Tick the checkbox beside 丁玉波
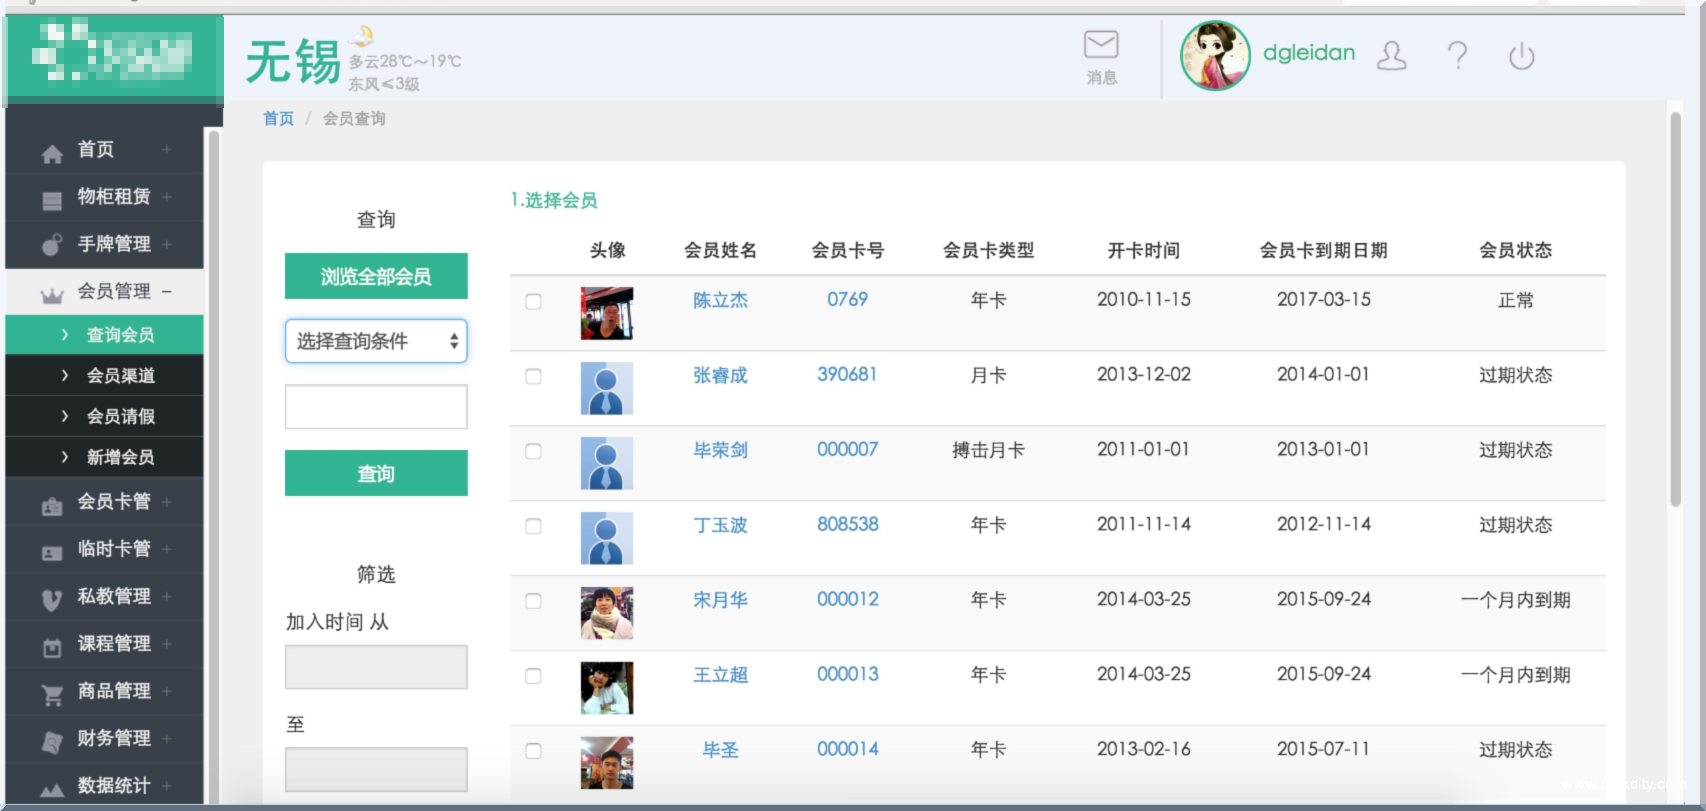This screenshot has width=1706, height=811. pyautogui.click(x=534, y=526)
